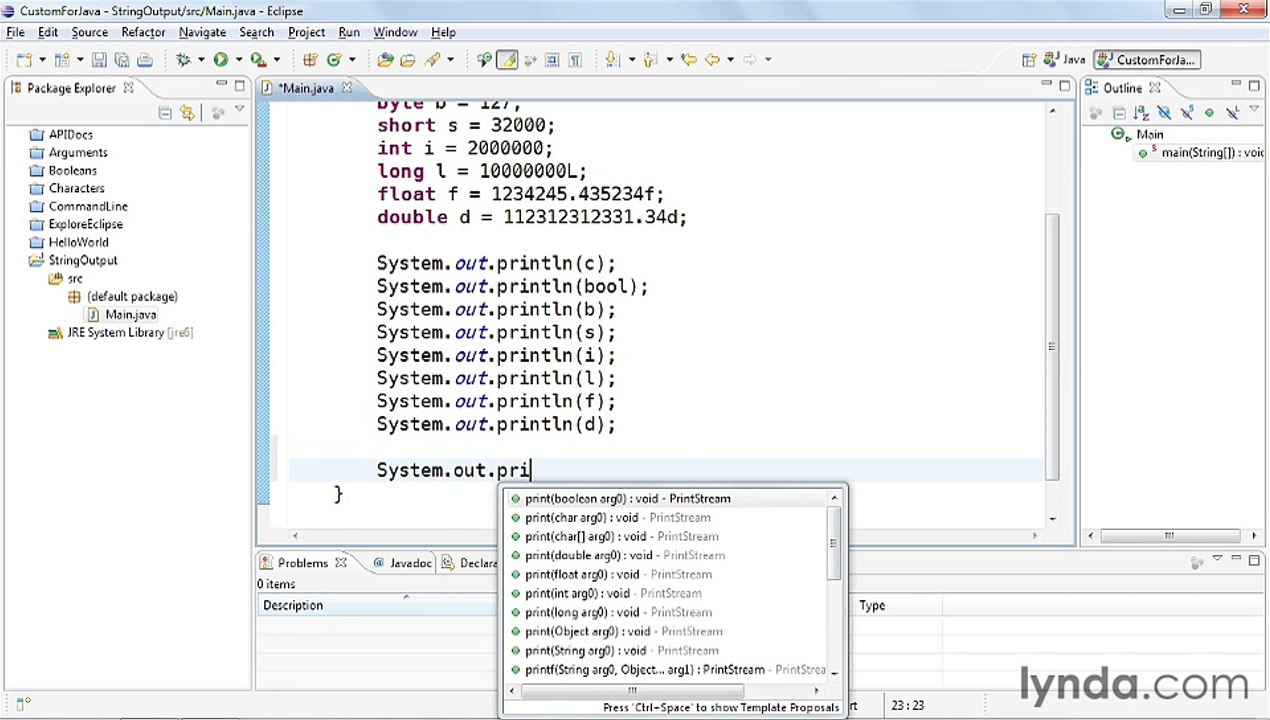Switch to the Javadoc tab
Image resolution: width=1270 pixels, height=720 pixels.
402,563
